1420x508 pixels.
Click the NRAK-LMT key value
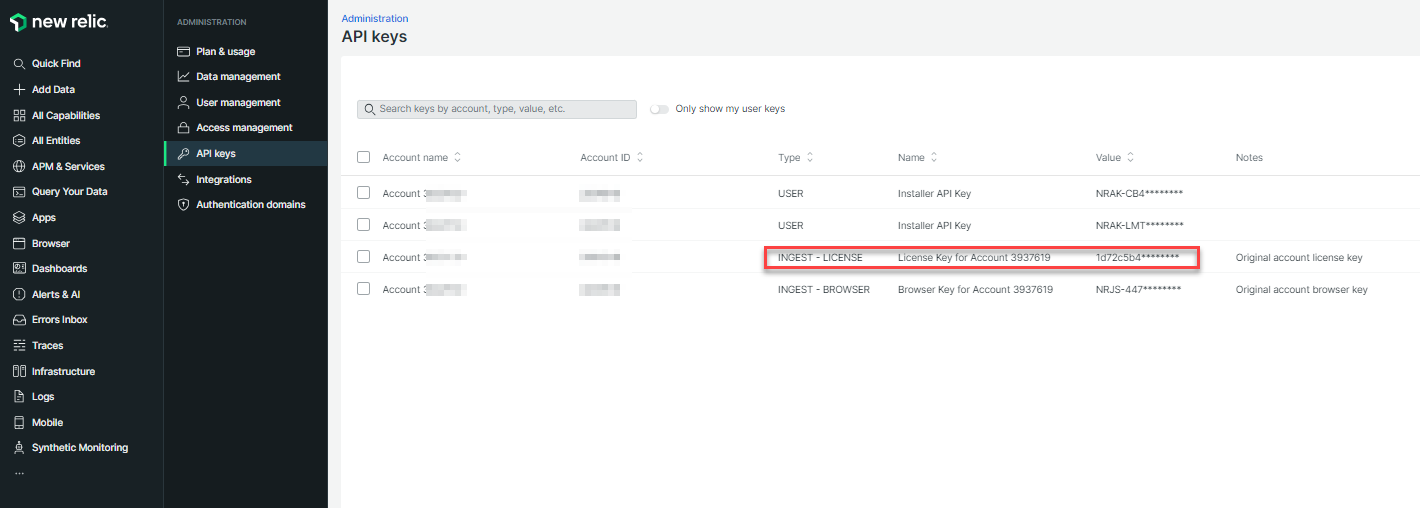pos(1140,226)
